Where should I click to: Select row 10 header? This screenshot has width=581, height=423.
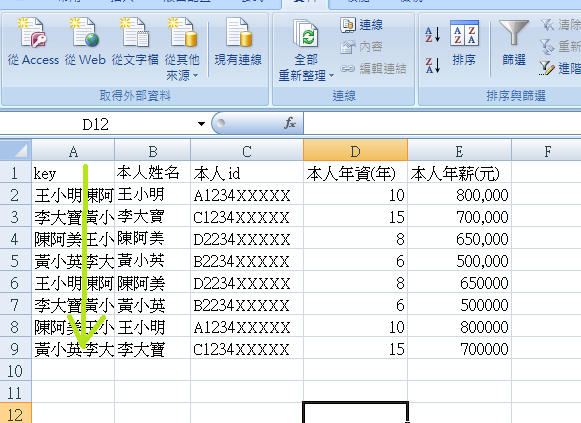pos(16,371)
